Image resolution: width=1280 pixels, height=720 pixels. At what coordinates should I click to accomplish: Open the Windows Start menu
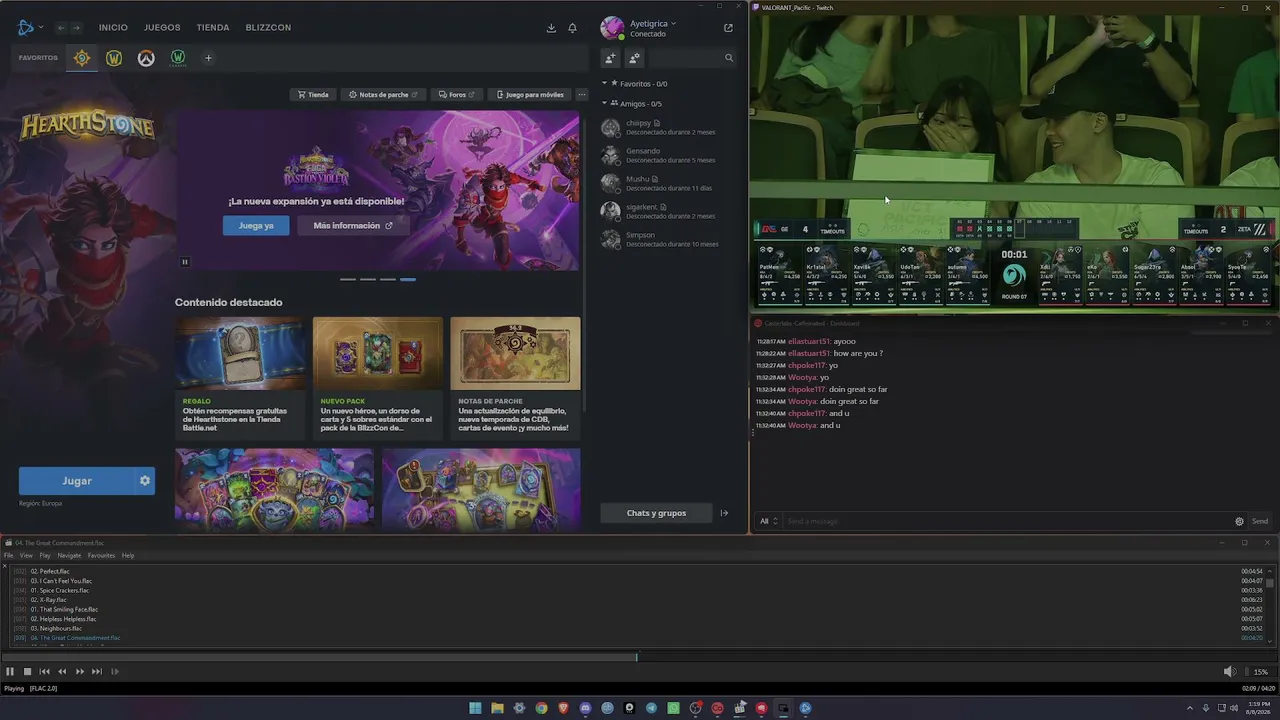pos(475,708)
